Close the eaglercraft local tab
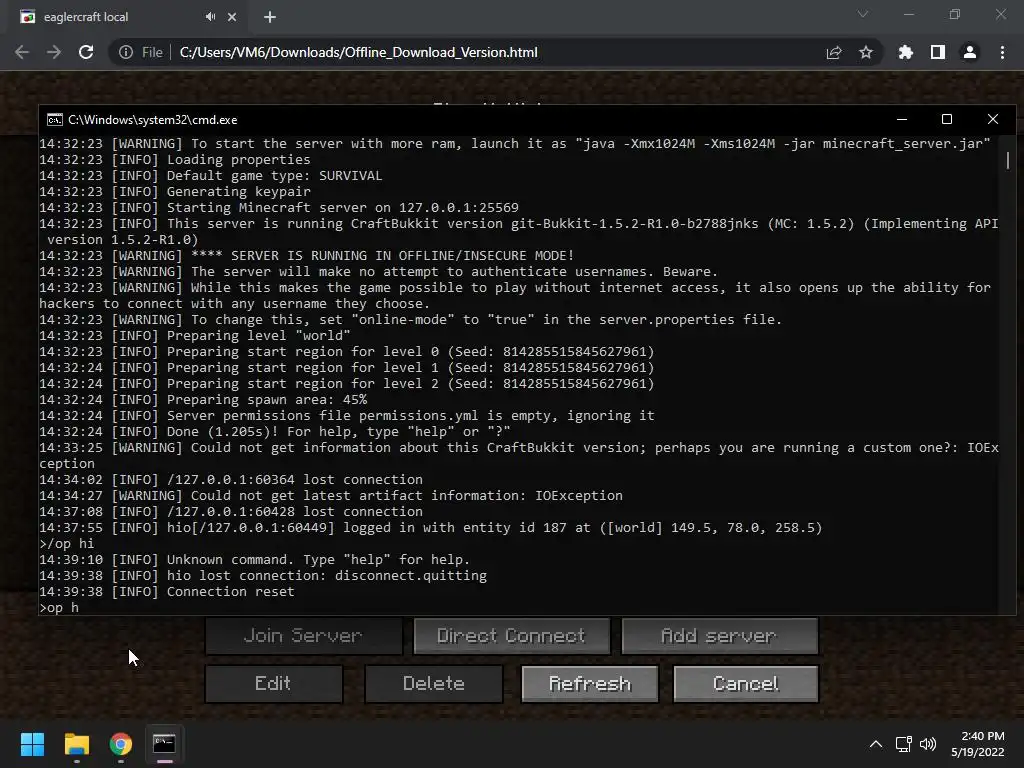 (x=232, y=17)
